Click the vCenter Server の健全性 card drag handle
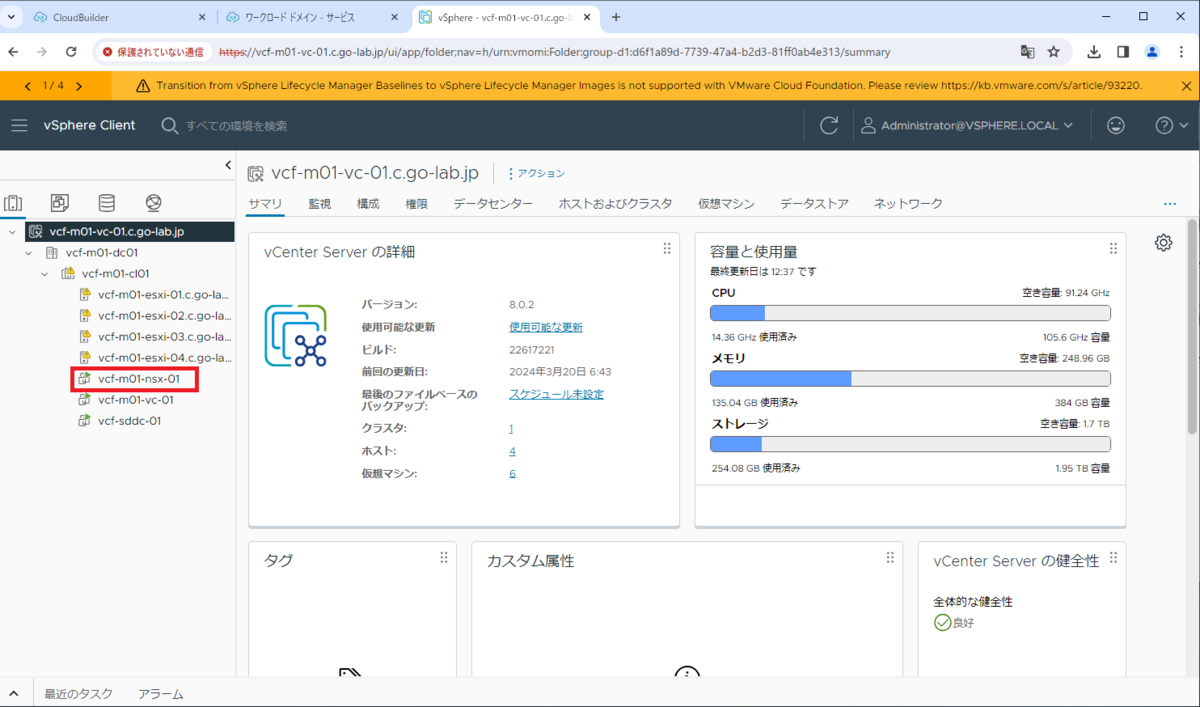1200x707 pixels. click(x=1113, y=558)
